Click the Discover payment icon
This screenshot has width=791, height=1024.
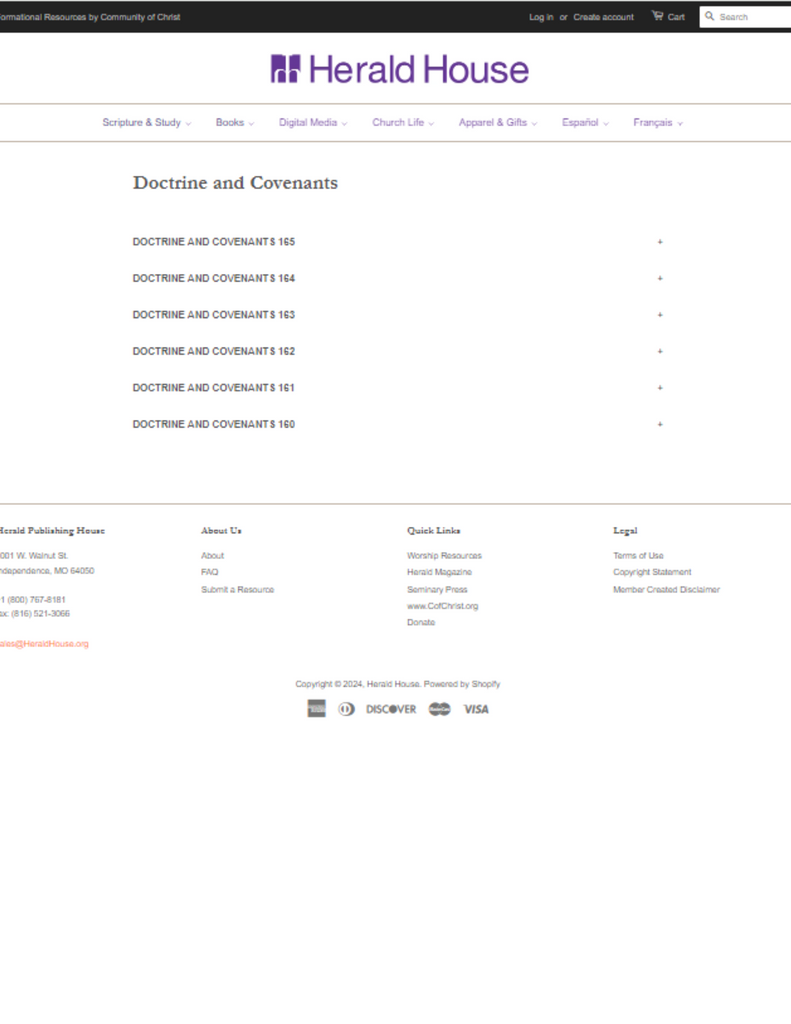(x=391, y=709)
